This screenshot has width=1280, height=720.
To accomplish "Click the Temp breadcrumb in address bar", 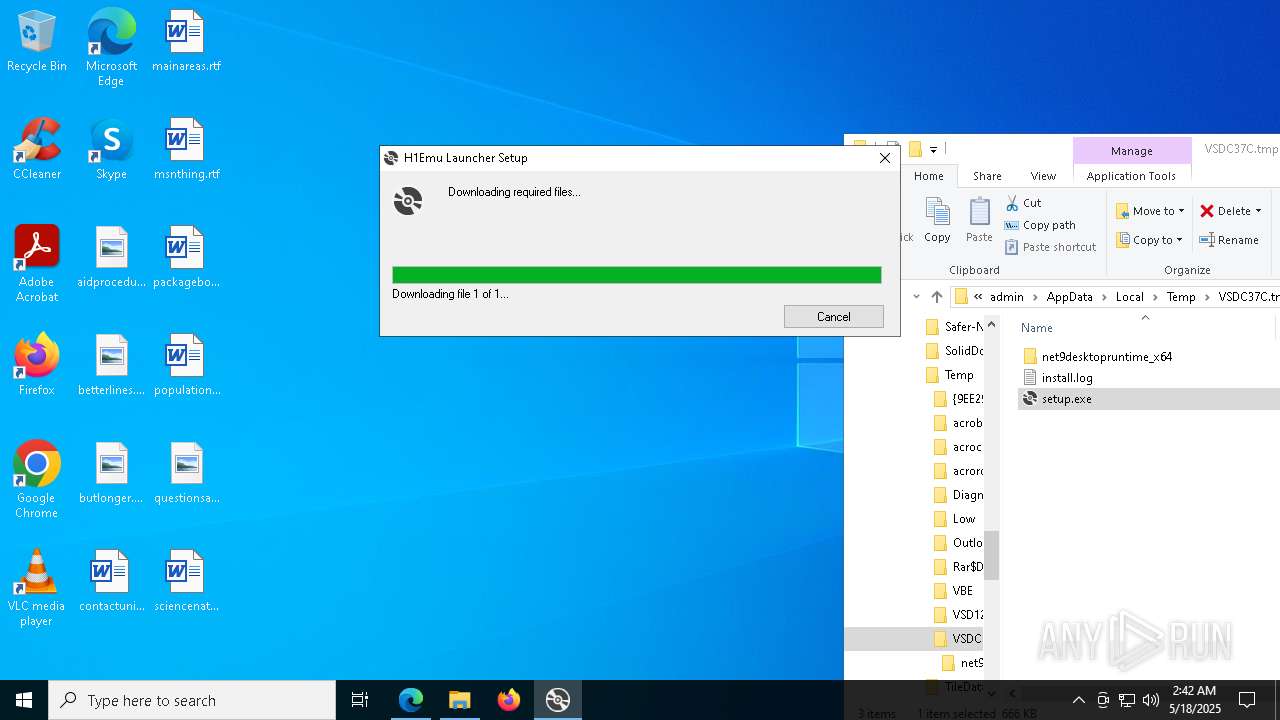I will 1181,297.
